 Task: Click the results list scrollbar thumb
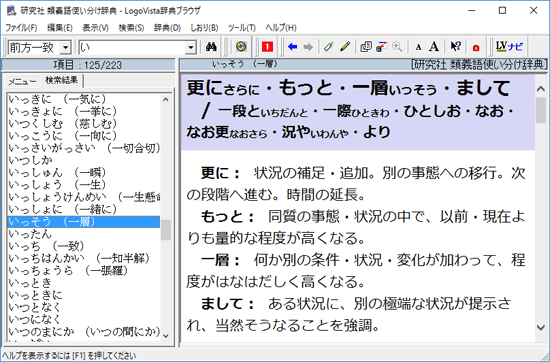pos(166,230)
